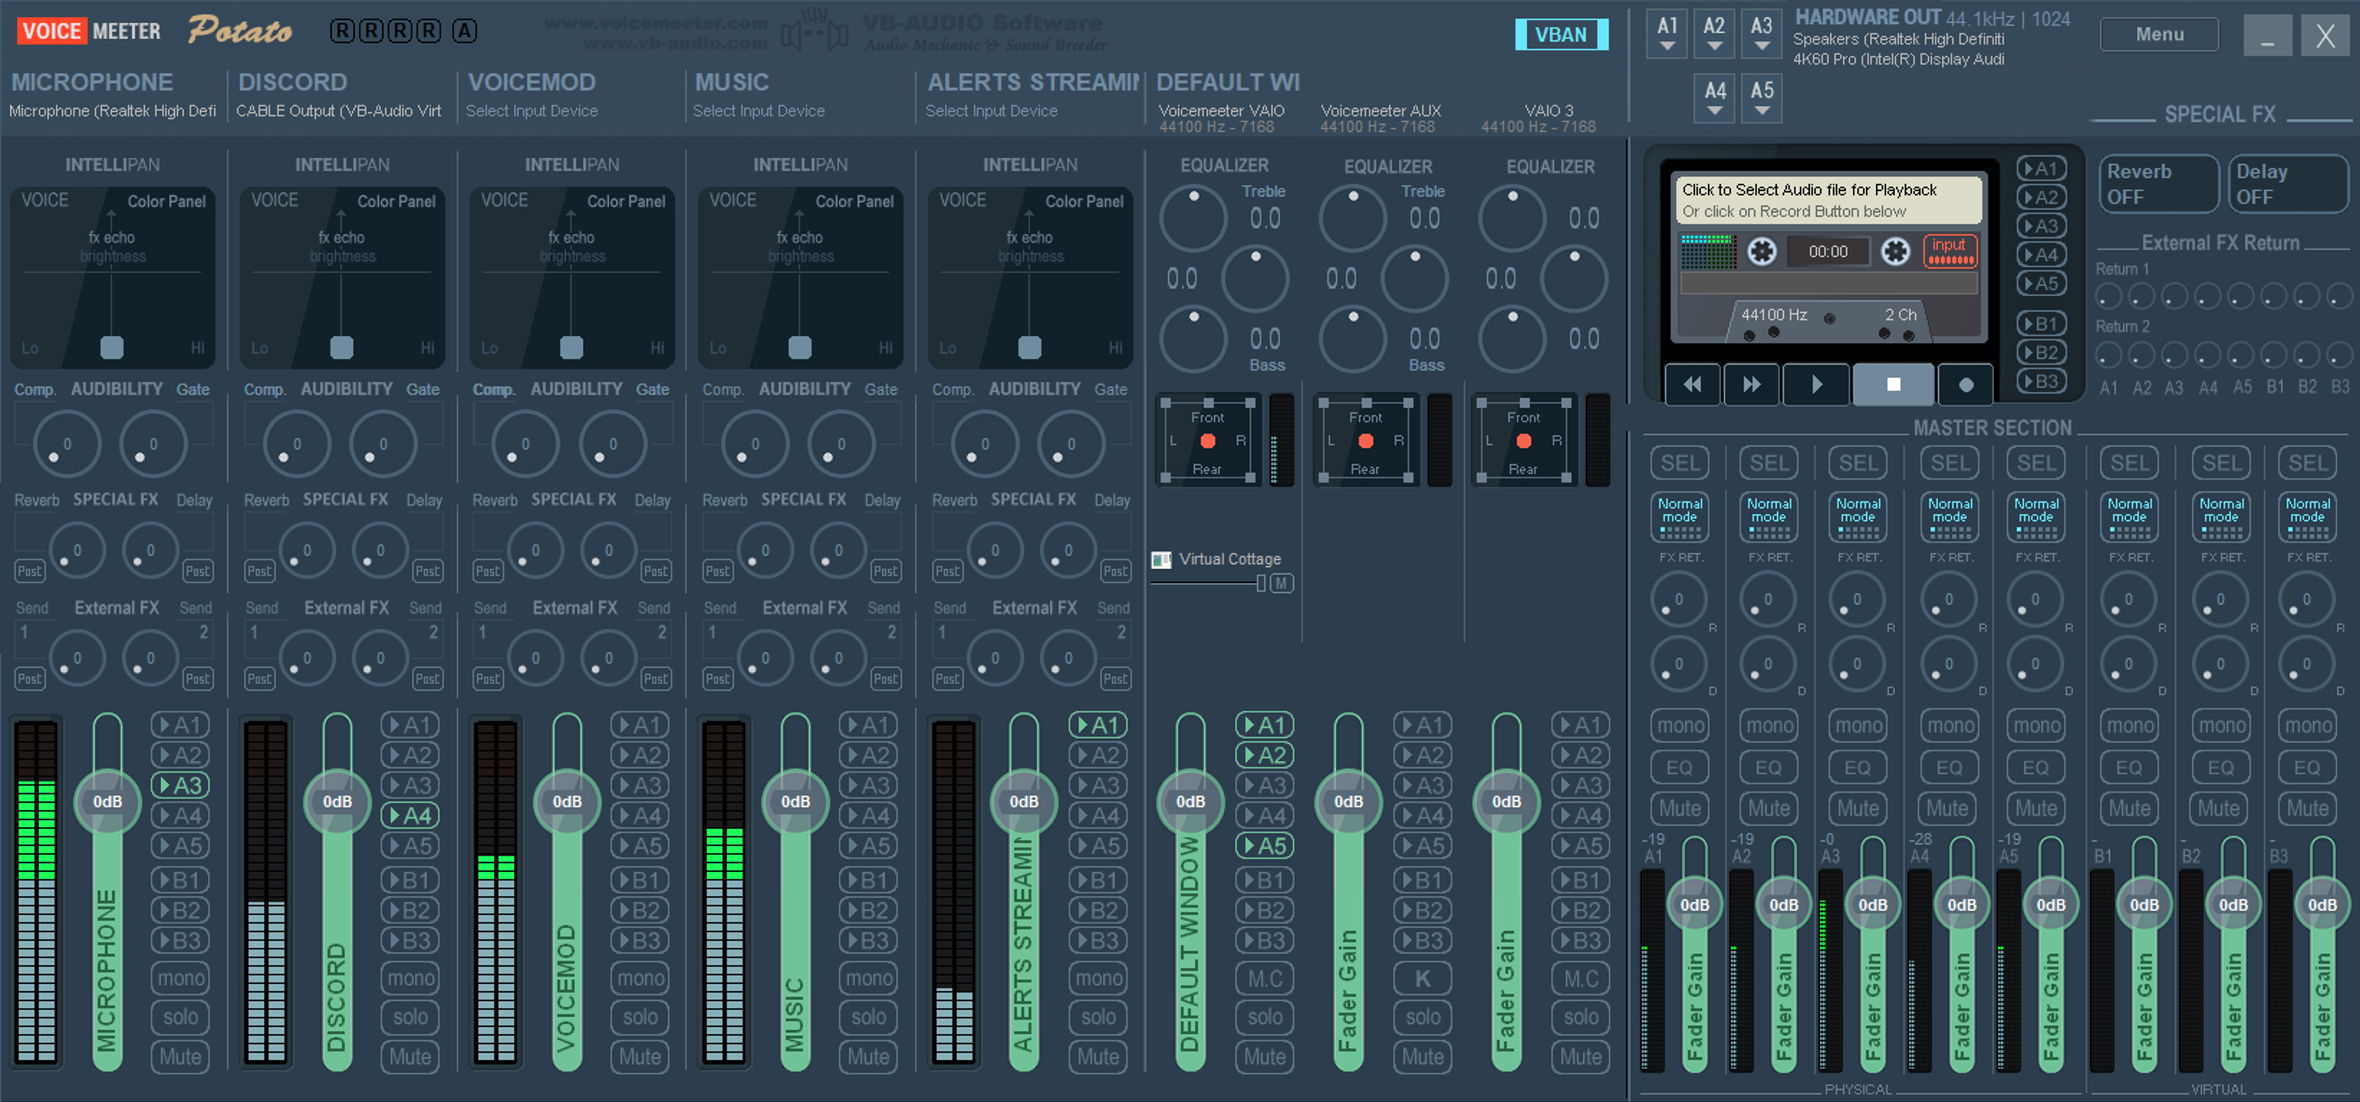Screen dimensions: 2360x1102
Task: Disable A1 routing on Alerts Streaming strip
Action: (1098, 725)
